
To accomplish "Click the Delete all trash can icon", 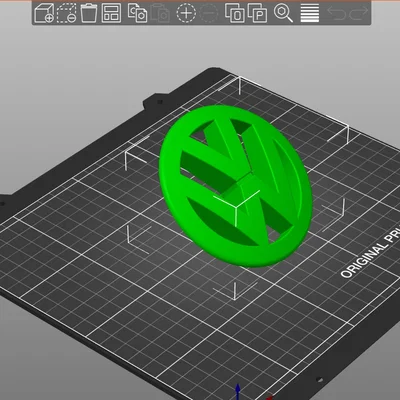I will click(89, 13).
